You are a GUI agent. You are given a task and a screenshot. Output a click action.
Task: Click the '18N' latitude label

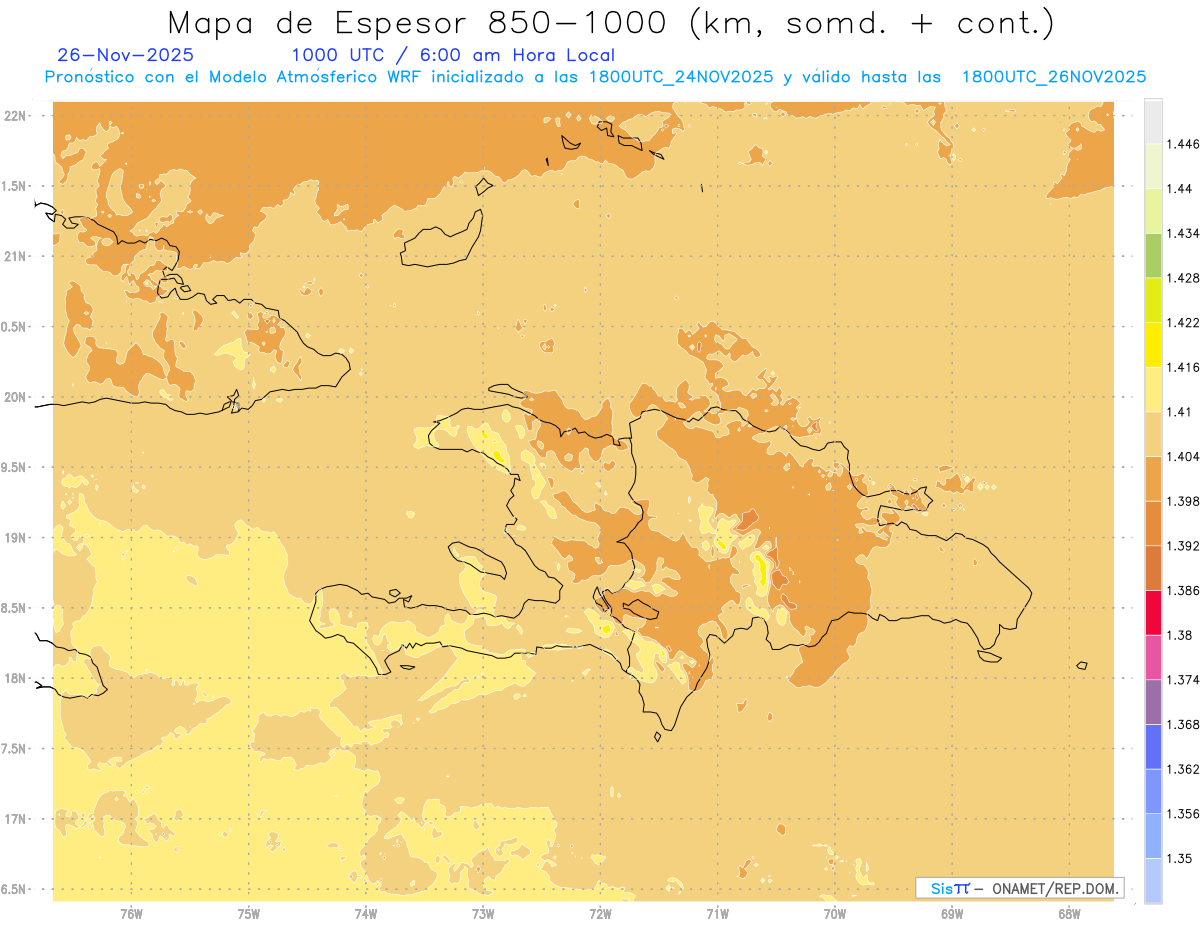coord(15,679)
